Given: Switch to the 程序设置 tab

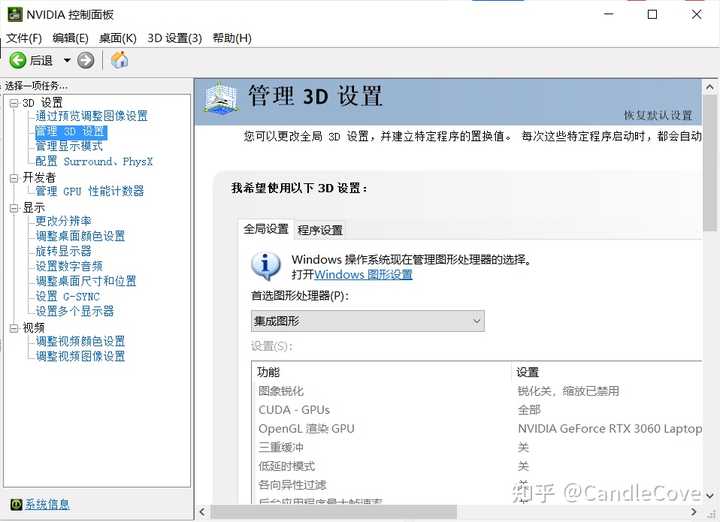Looking at the screenshot, I should tap(320, 230).
